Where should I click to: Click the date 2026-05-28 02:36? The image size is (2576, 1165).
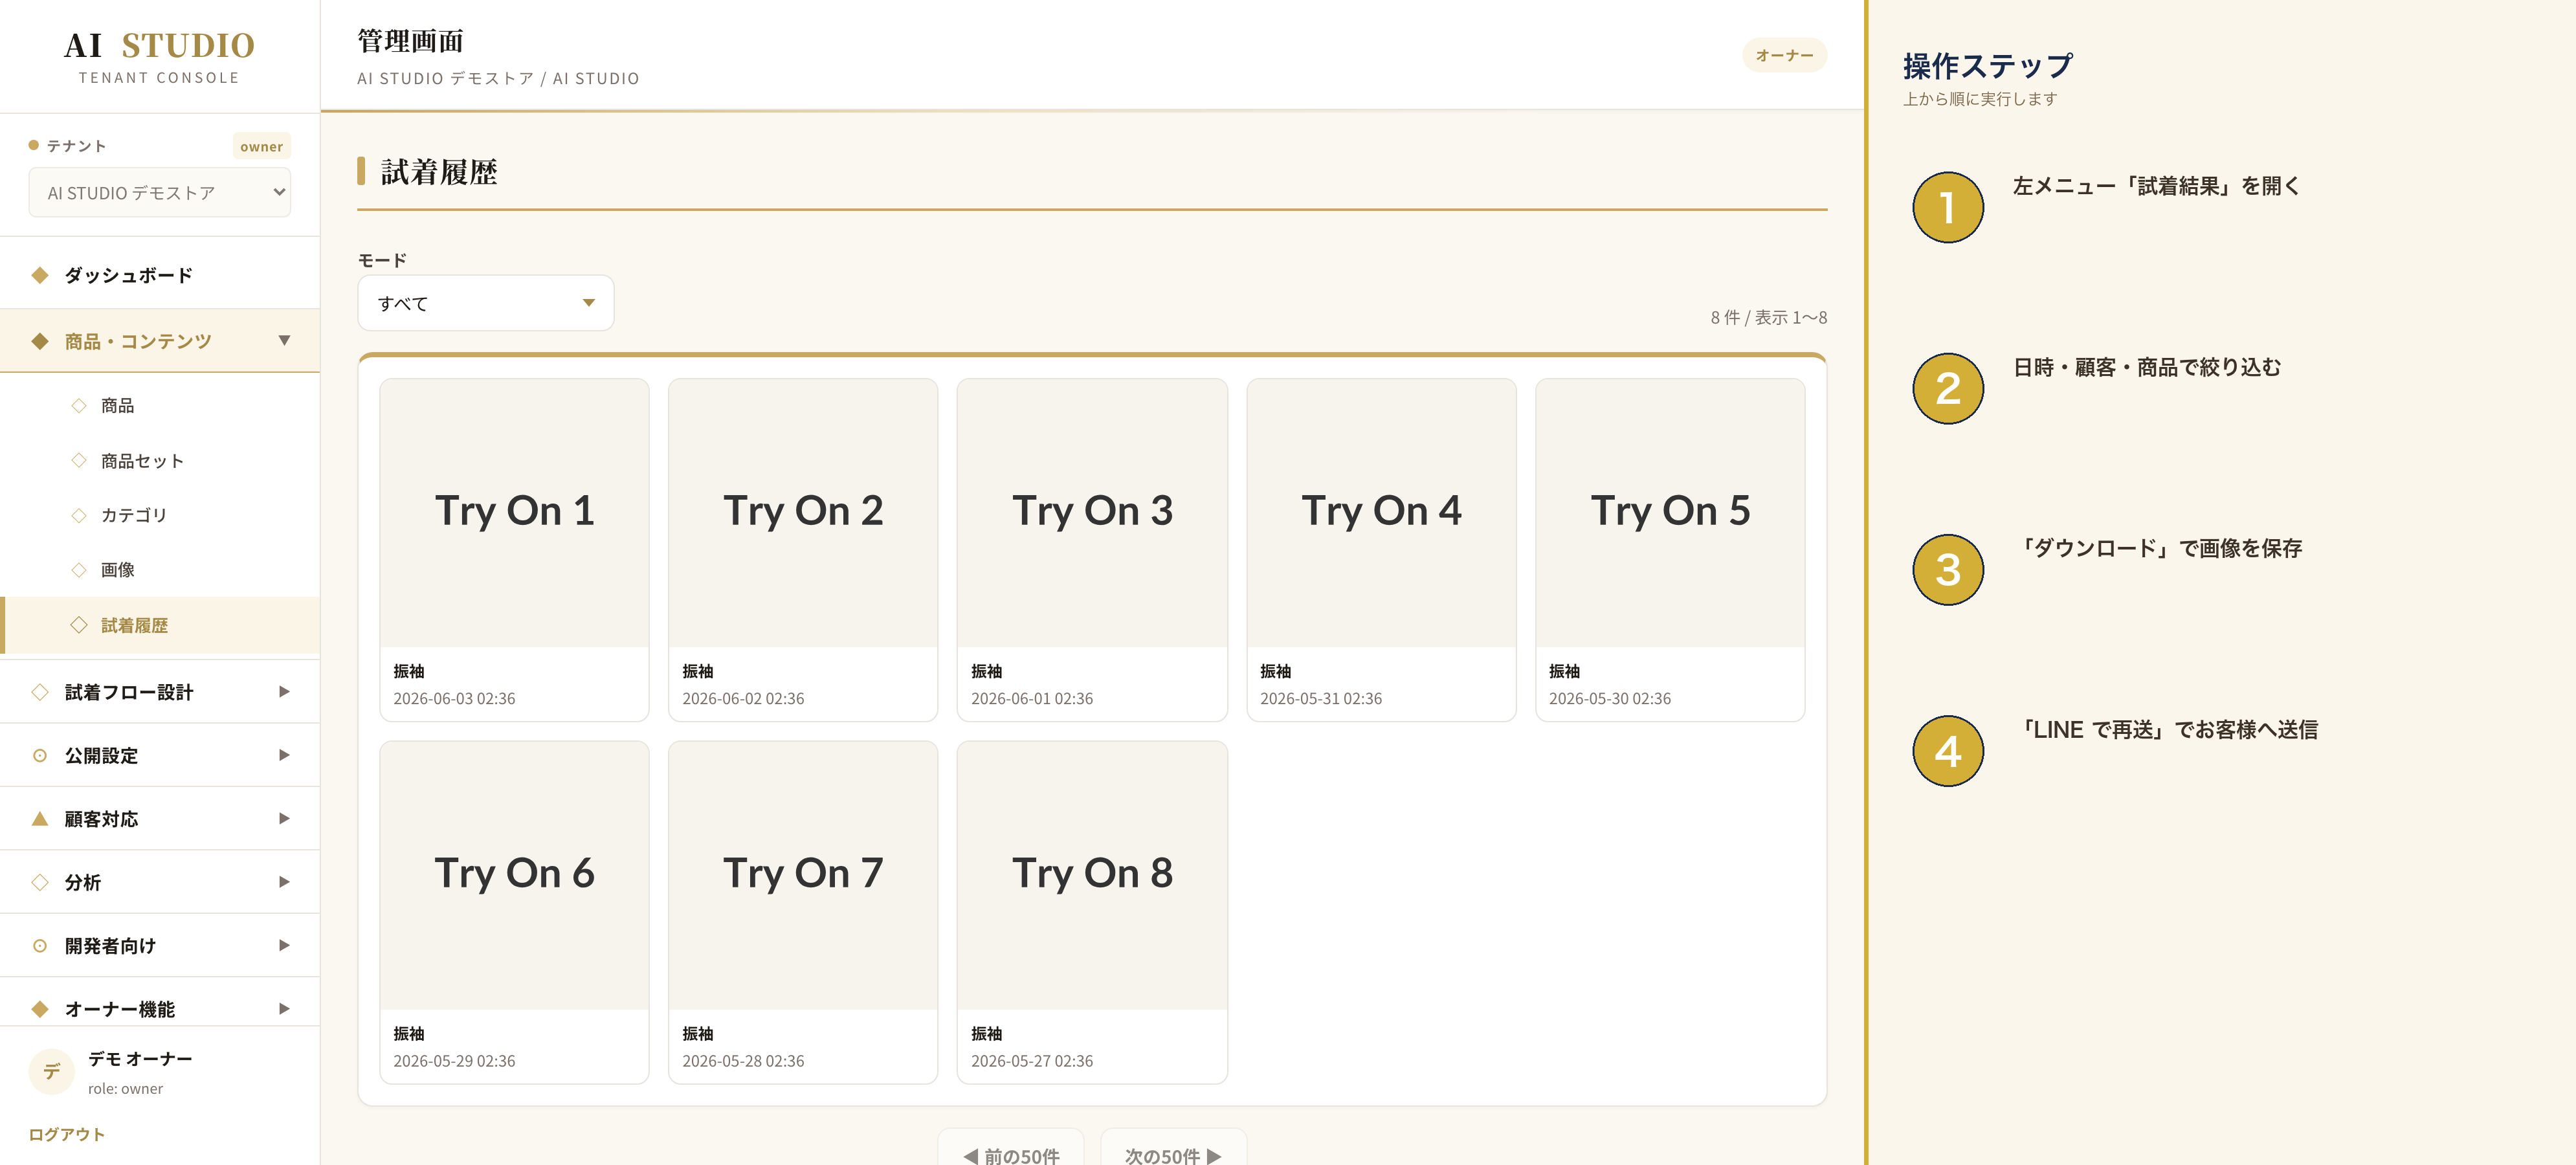click(743, 1061)
